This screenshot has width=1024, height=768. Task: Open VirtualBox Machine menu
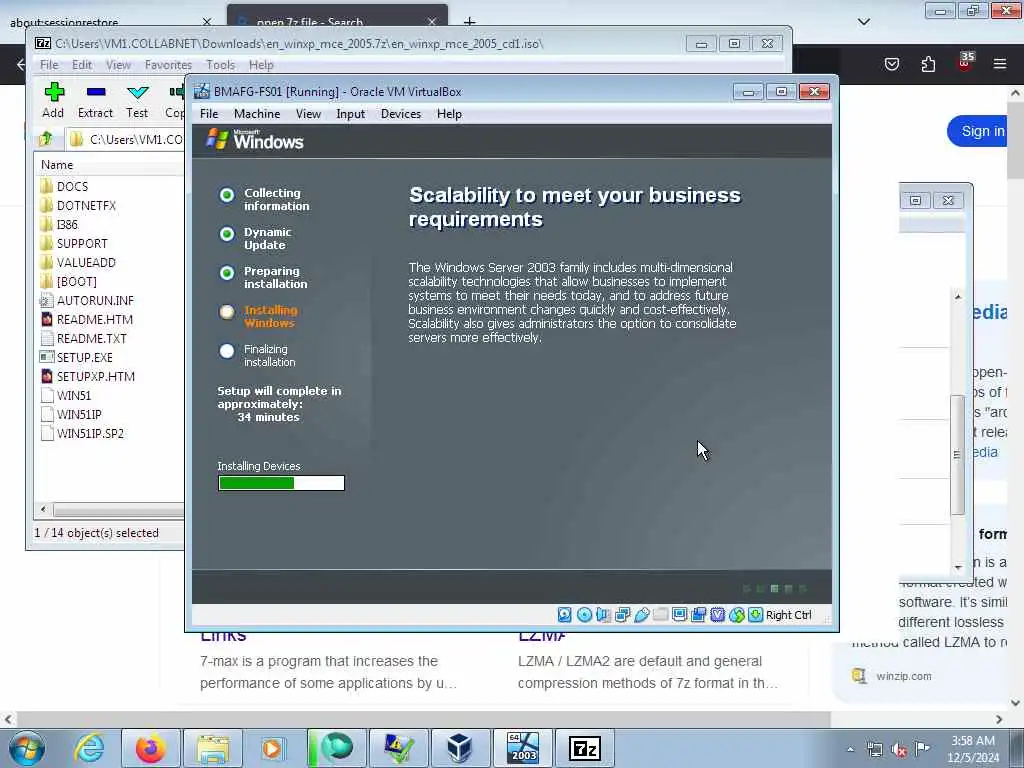257,114
